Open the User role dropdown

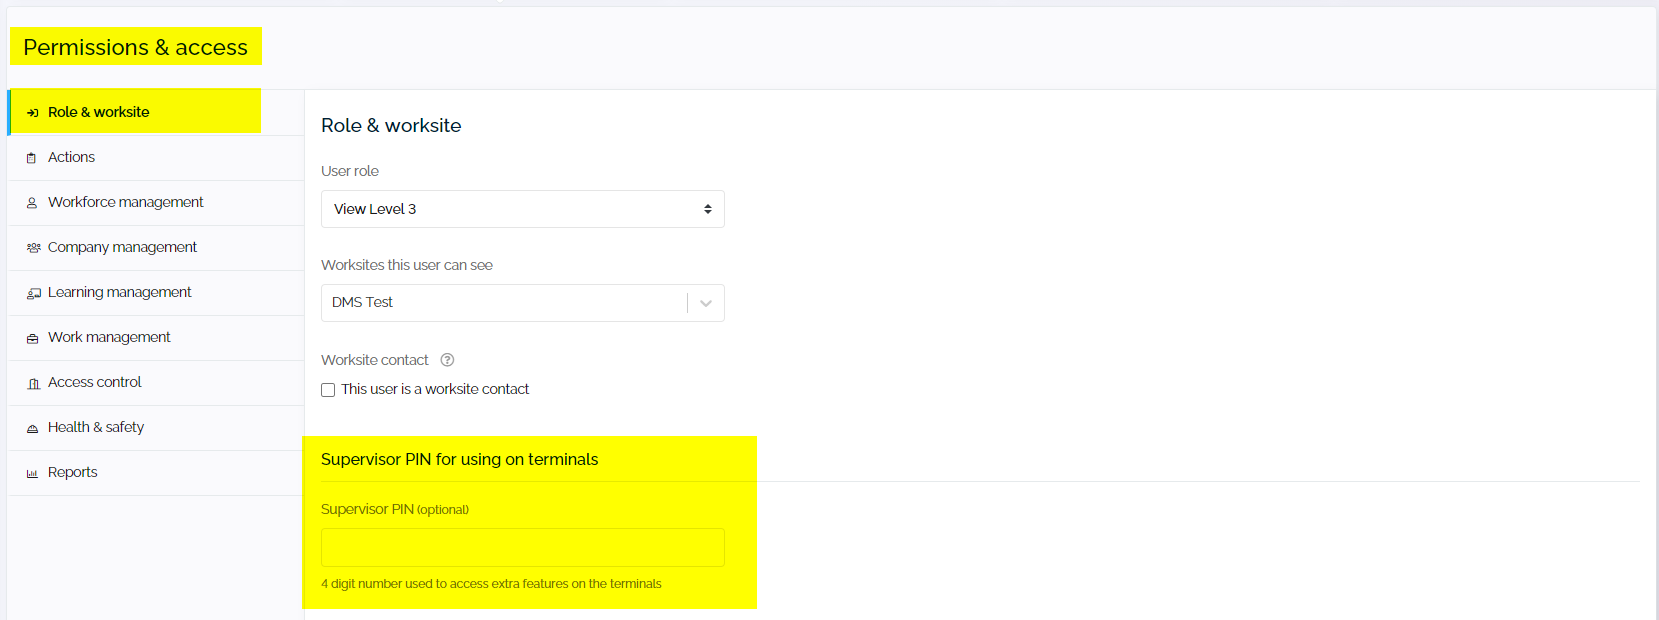pos(522,209)
